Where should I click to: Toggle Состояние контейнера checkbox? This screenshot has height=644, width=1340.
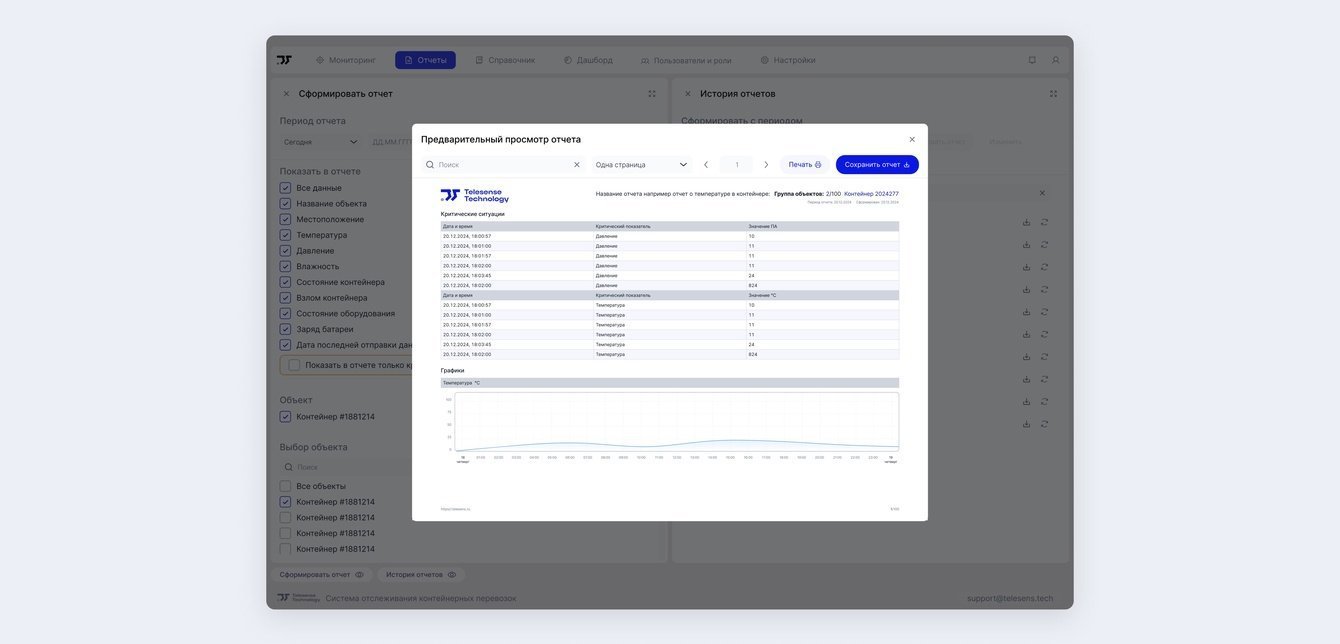285,282
